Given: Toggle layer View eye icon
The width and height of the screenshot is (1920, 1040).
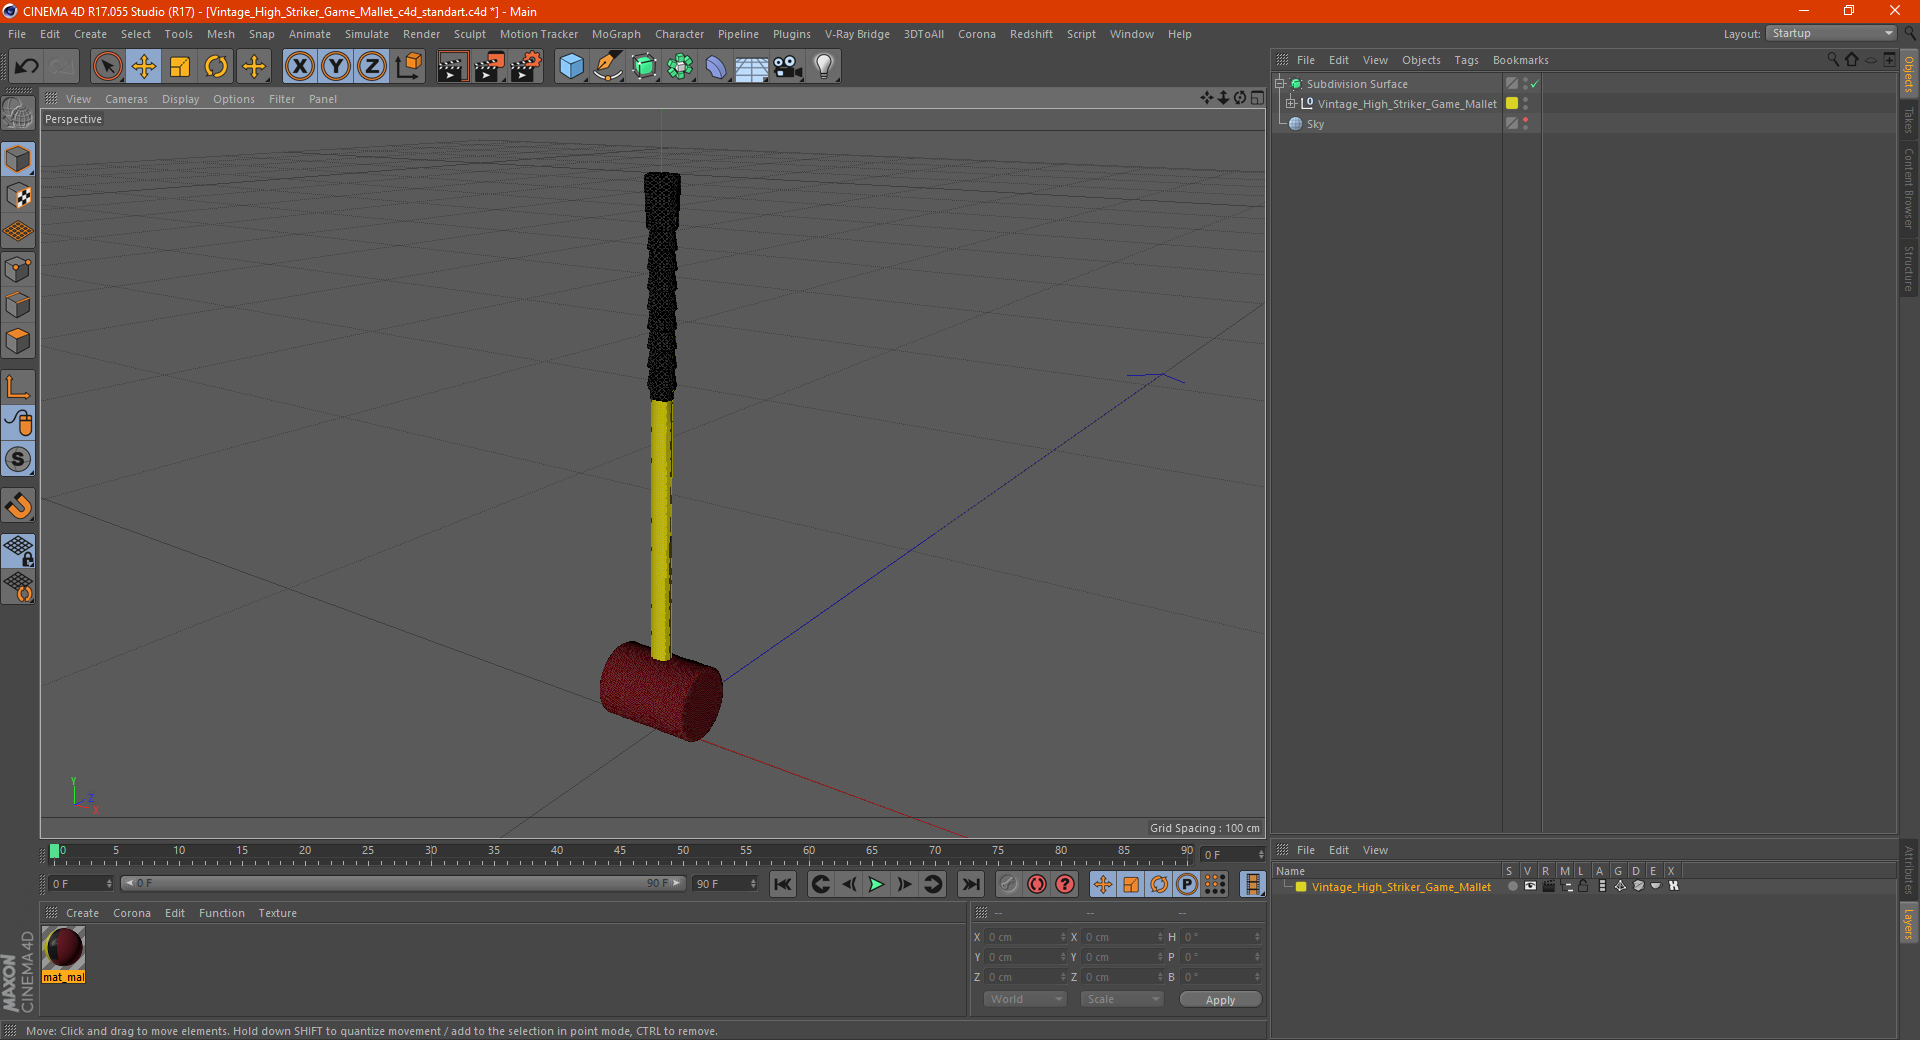Looking at the screenshot, I should (1530, 886).
